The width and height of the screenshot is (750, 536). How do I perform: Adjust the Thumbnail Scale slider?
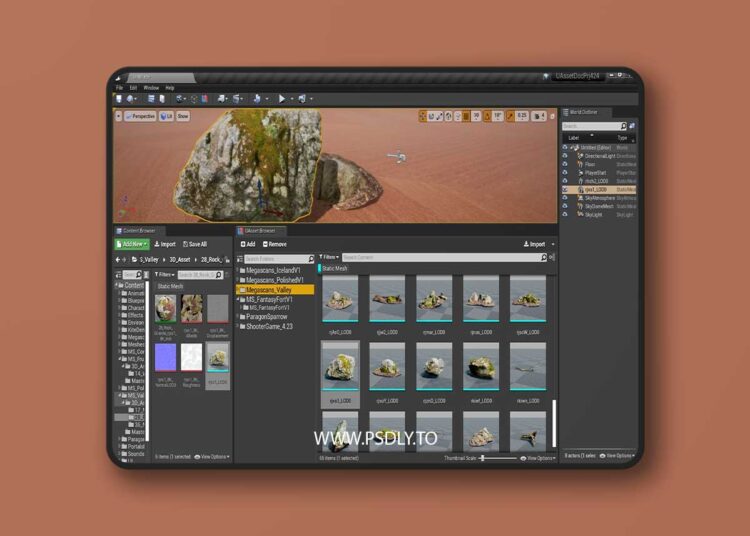(484, 458)
